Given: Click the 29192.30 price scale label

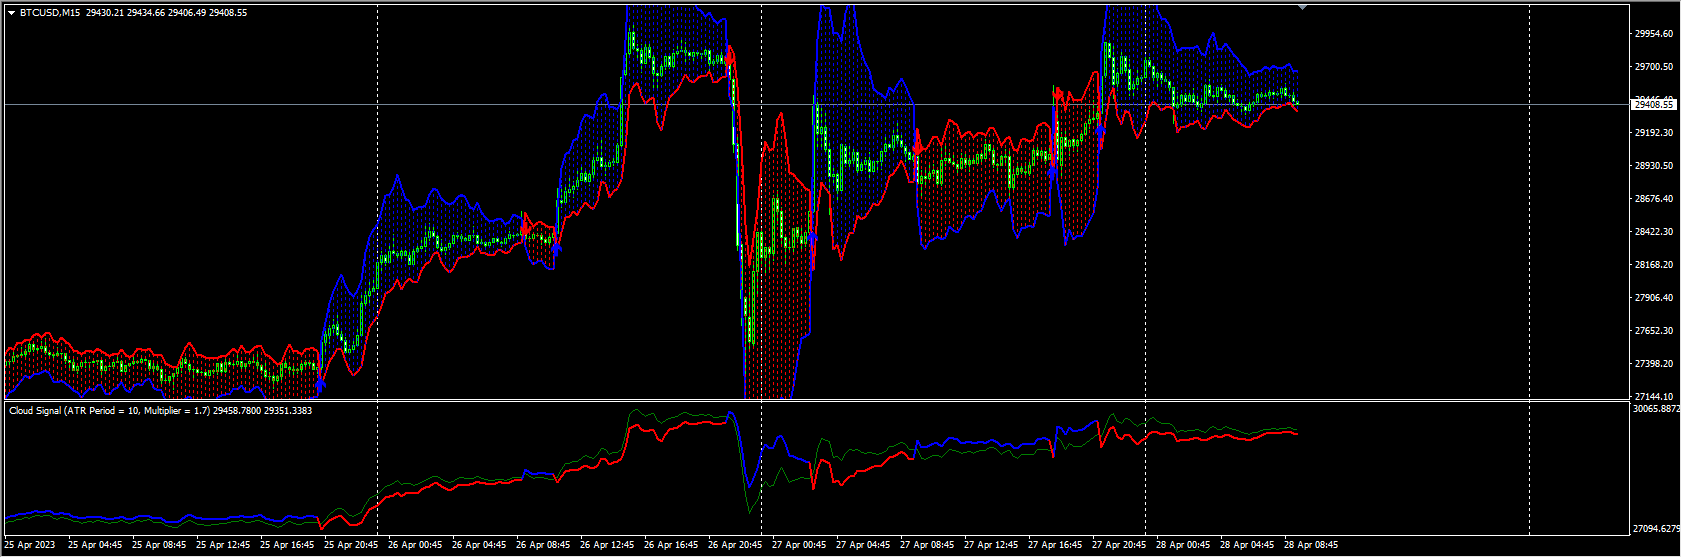Looking at the screenshot, I should tap(1653, 132).
